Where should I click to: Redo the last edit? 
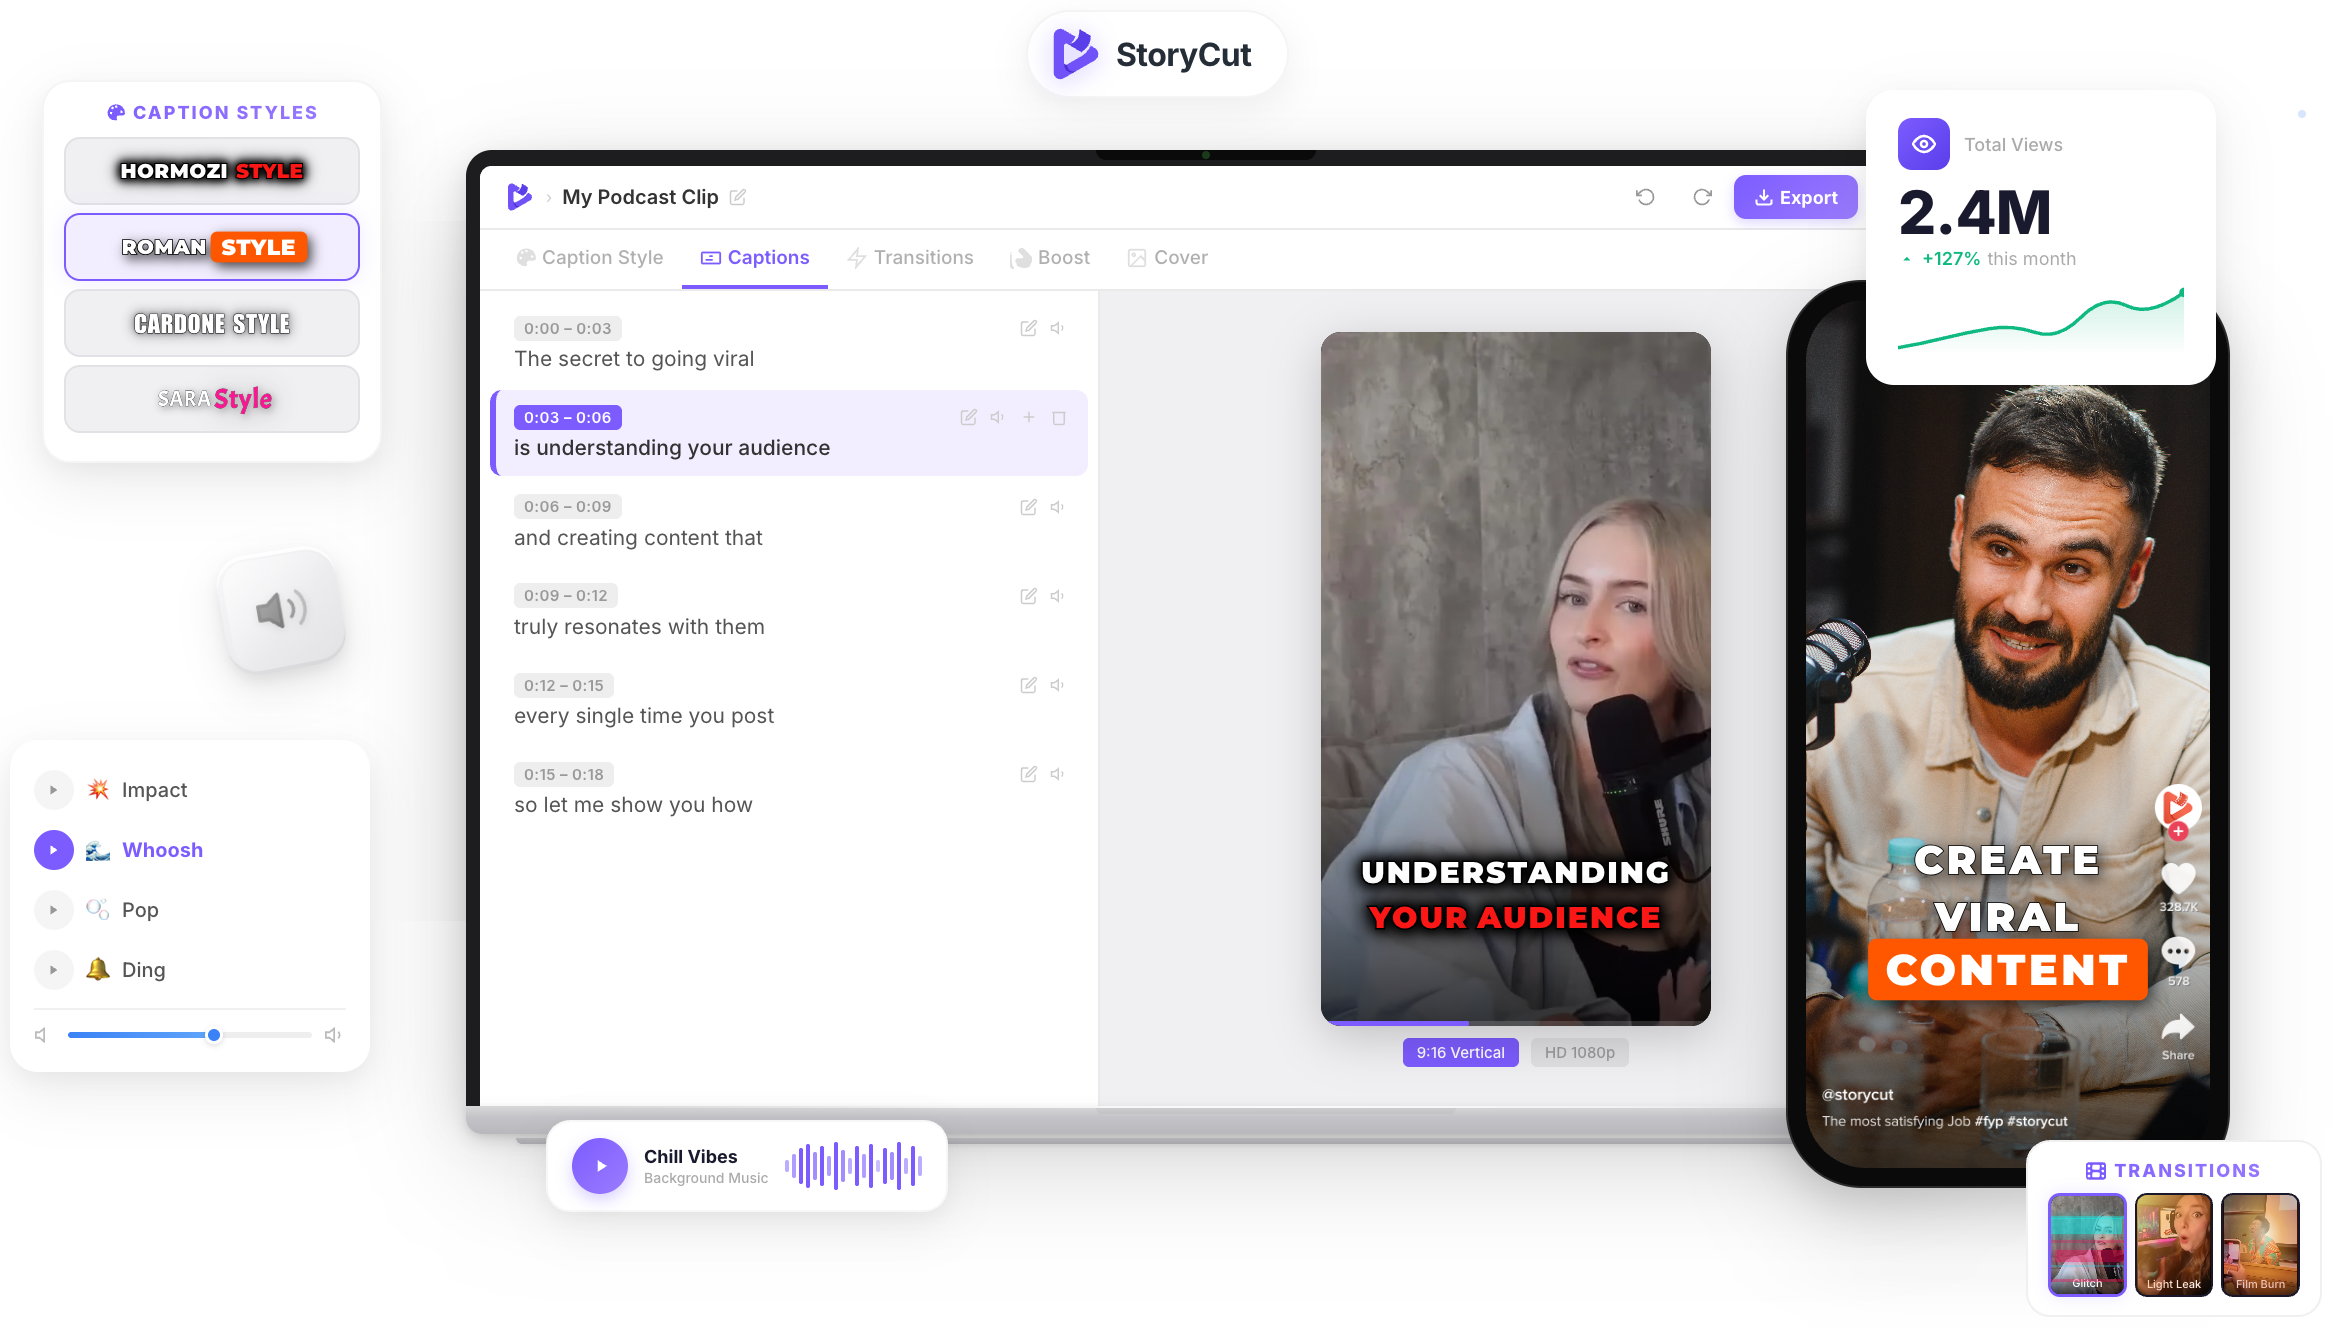pos(1702,197)
